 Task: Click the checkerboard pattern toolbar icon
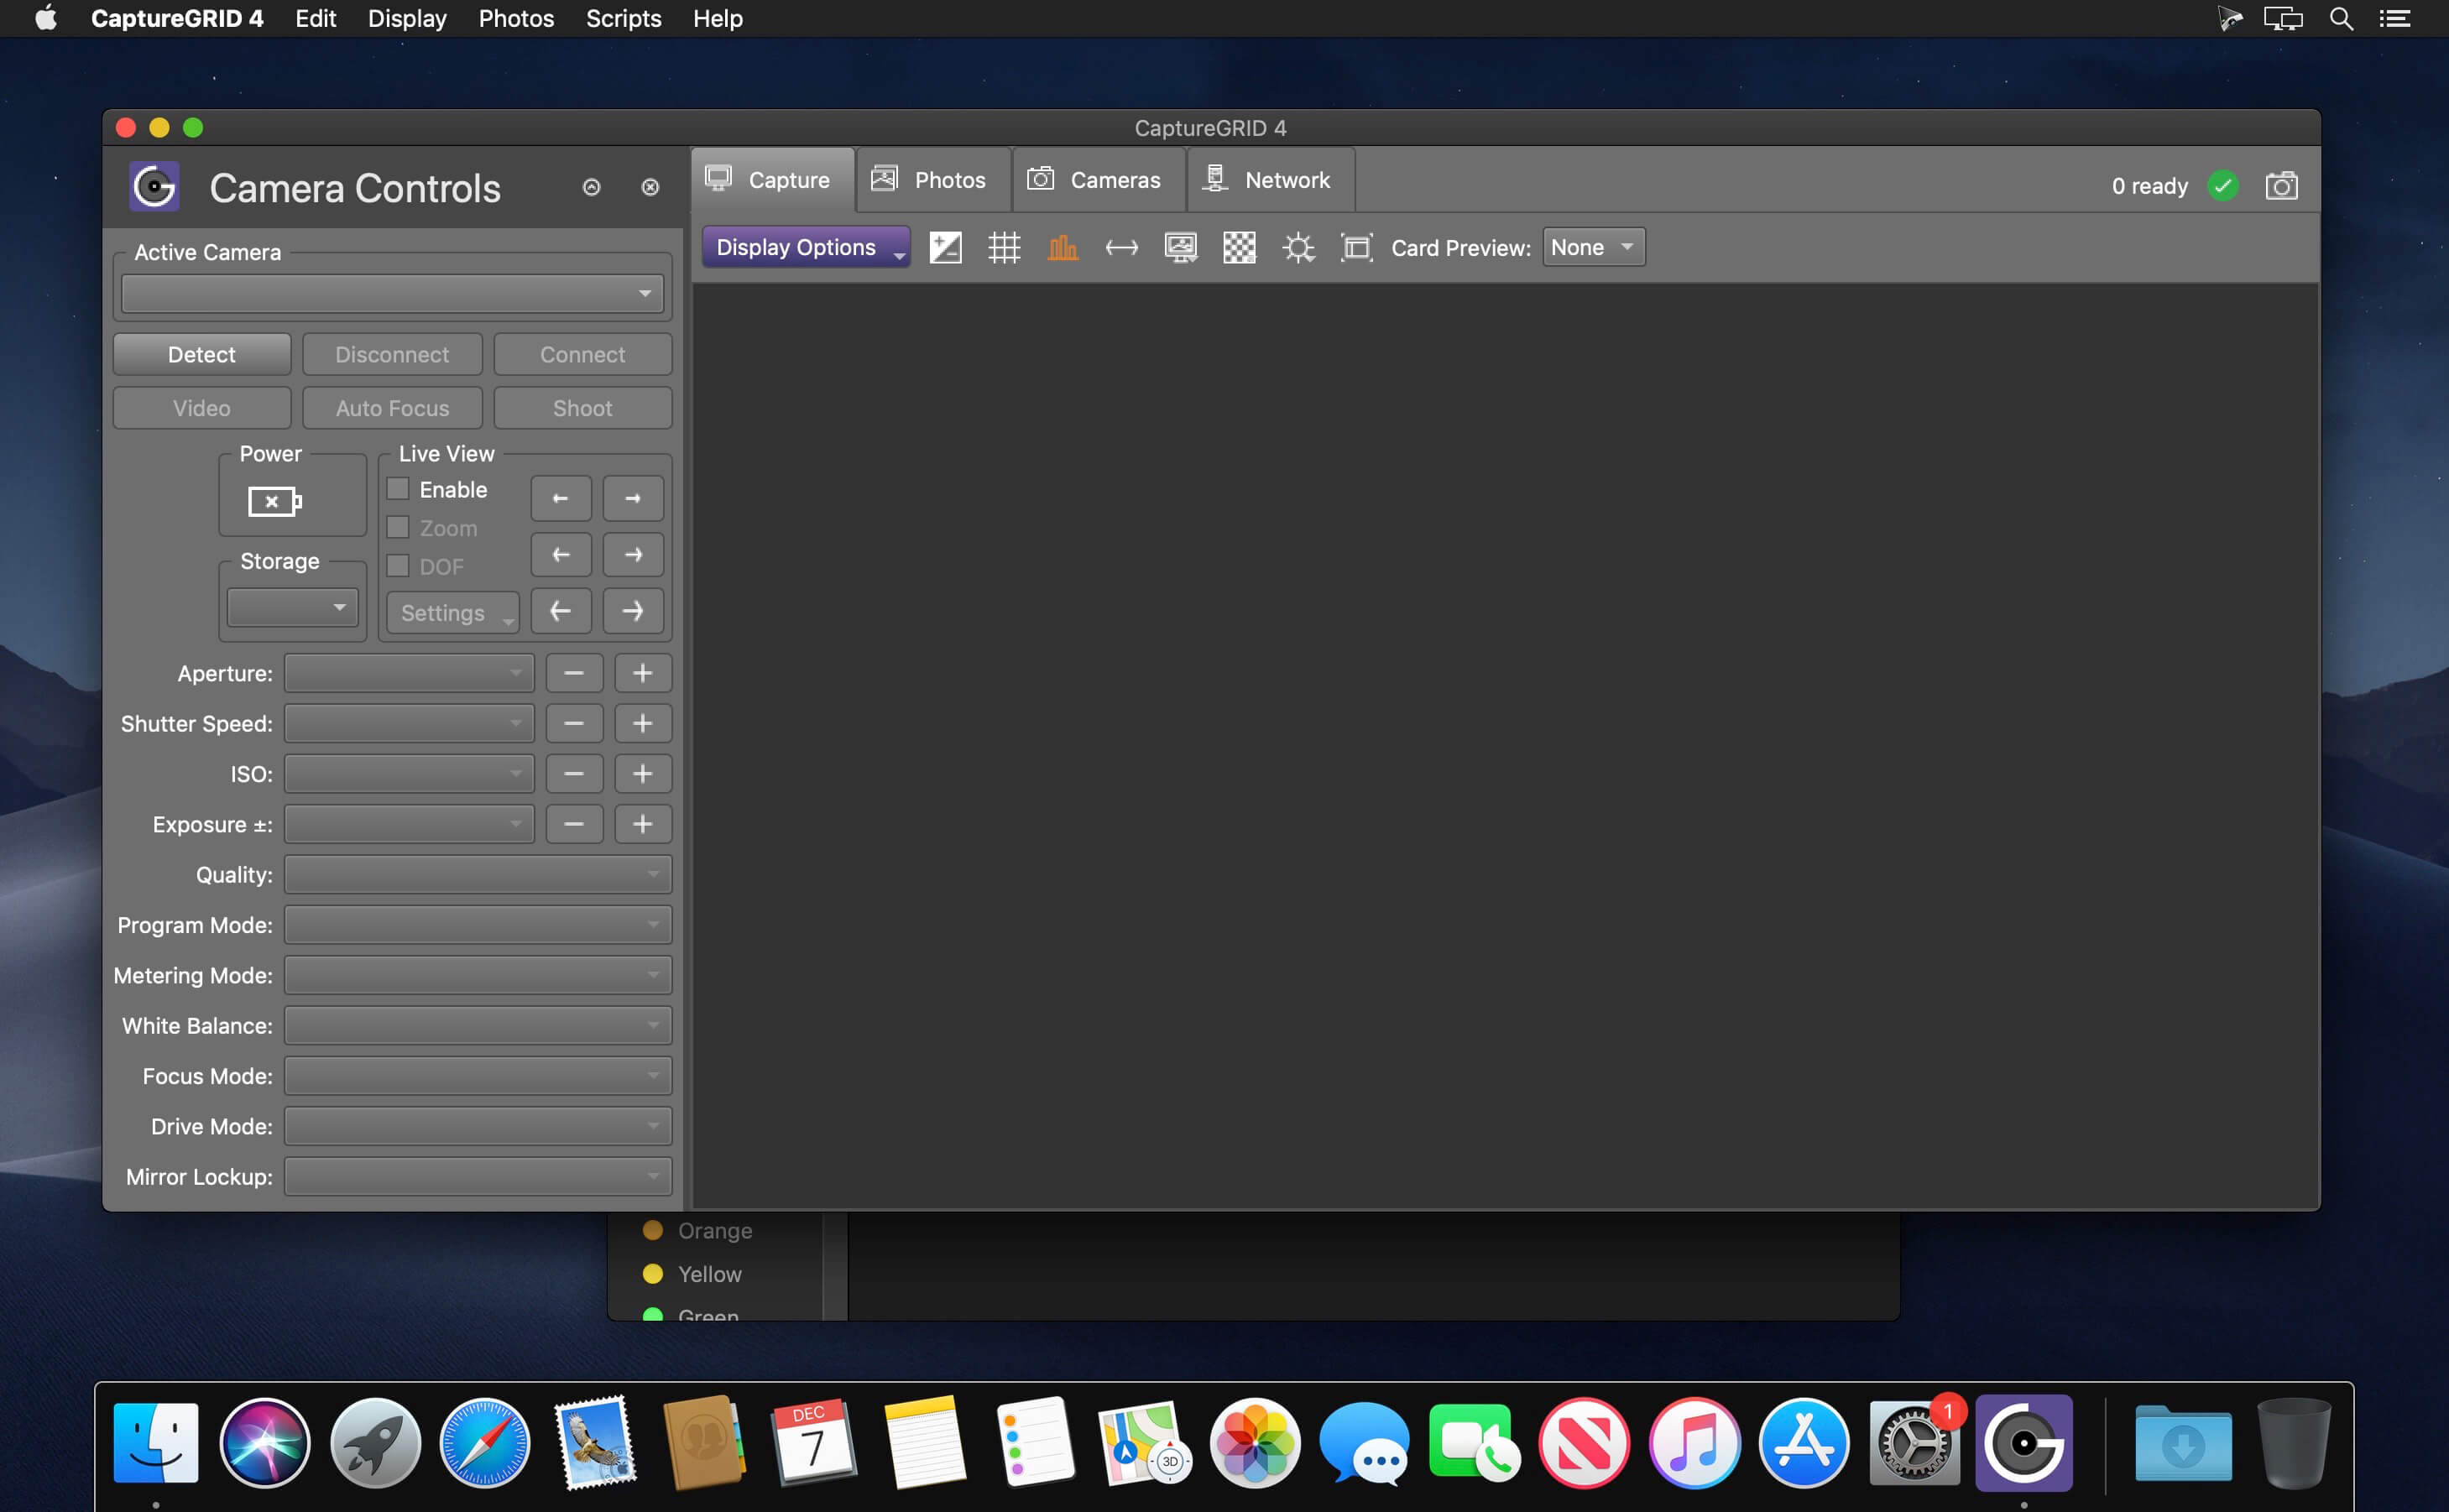[x=1239, y=248]
